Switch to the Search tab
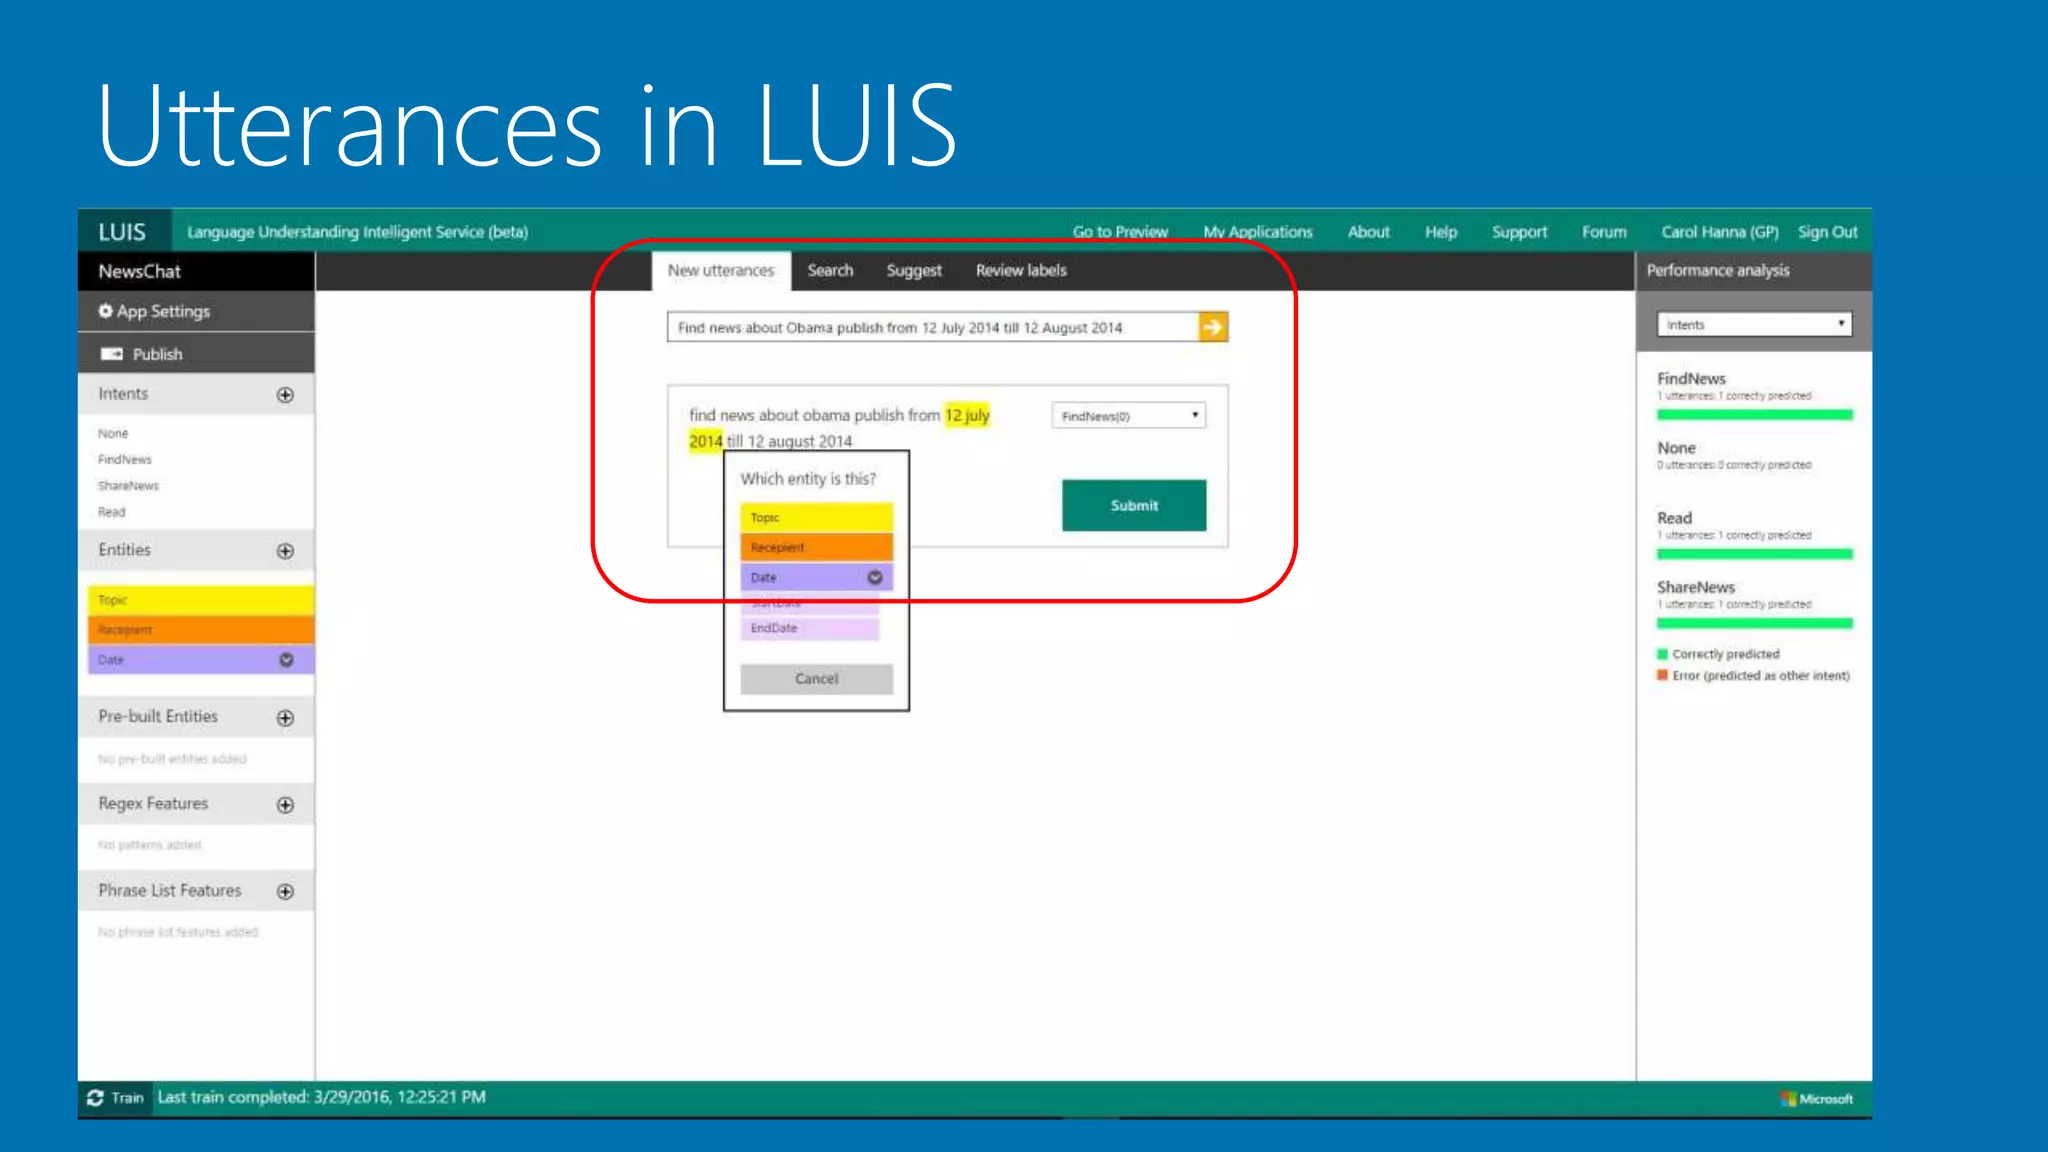Viewport: 2048px width, 1152px height. point(830,270)
